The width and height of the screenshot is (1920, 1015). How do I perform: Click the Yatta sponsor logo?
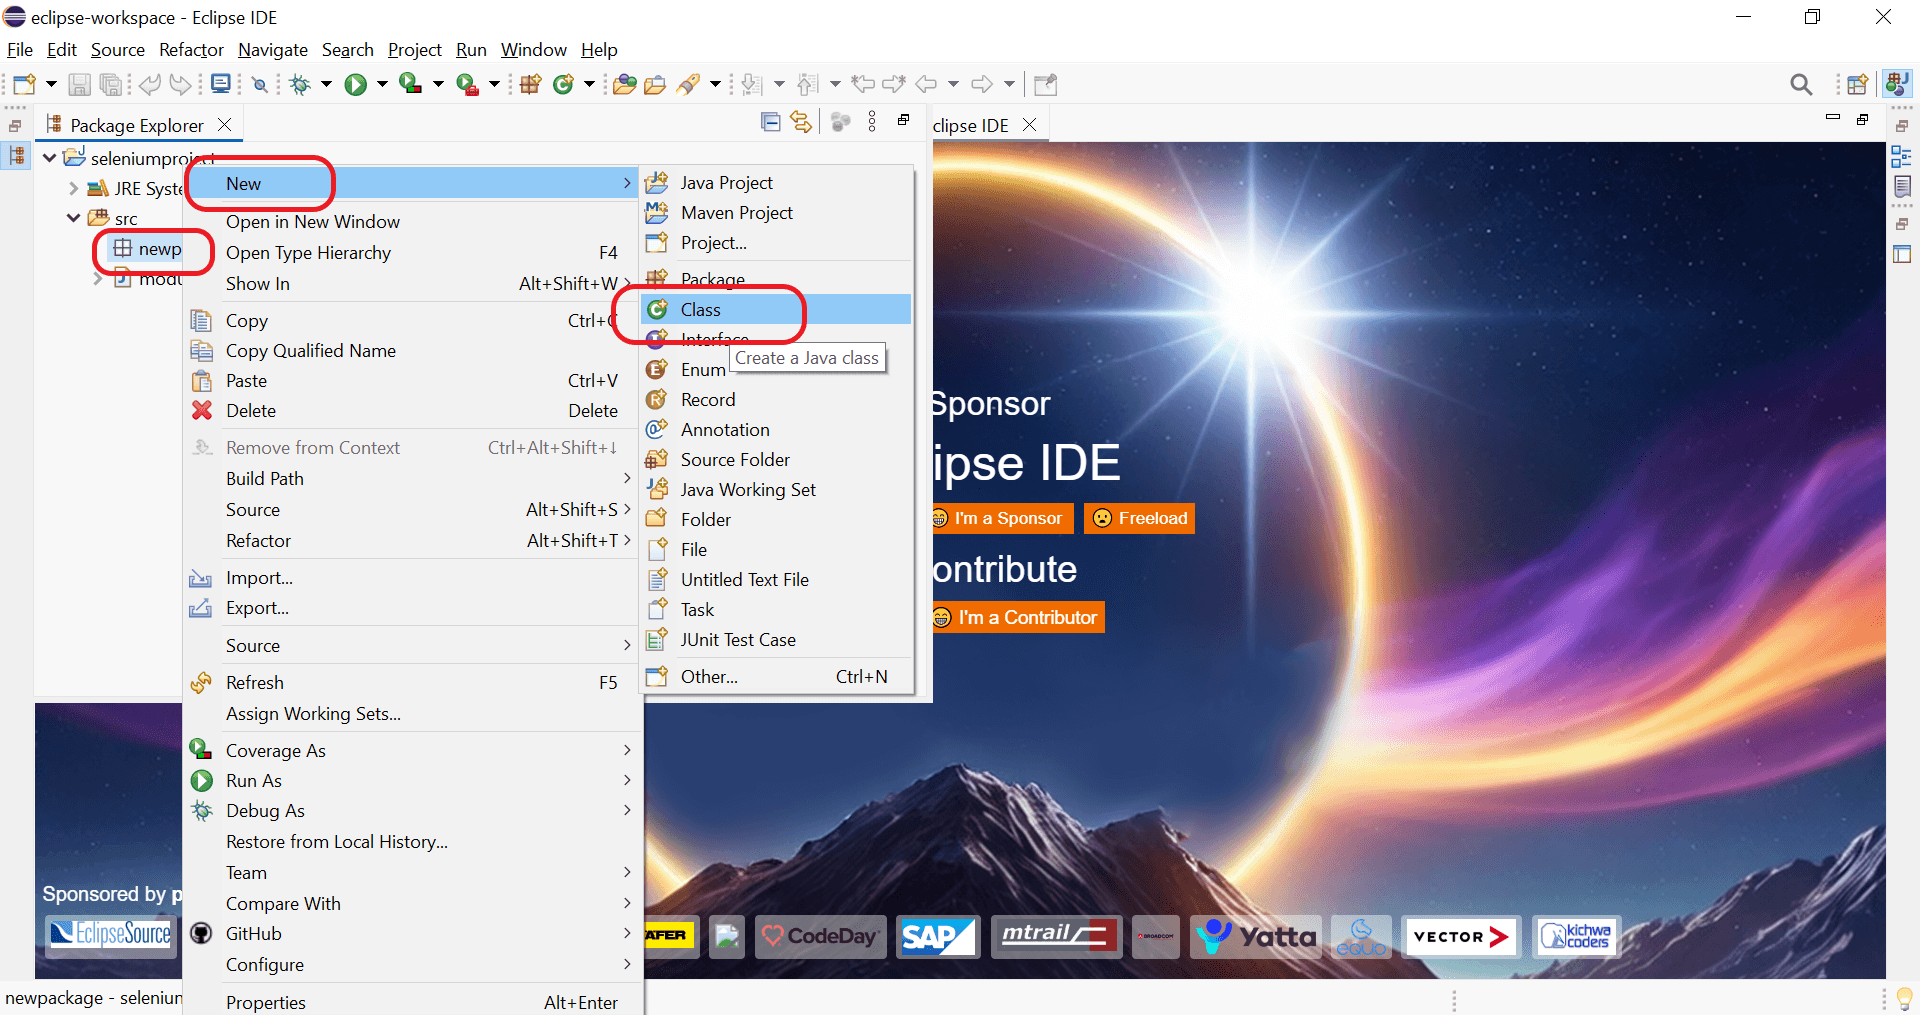click(x=1256, y=937)
